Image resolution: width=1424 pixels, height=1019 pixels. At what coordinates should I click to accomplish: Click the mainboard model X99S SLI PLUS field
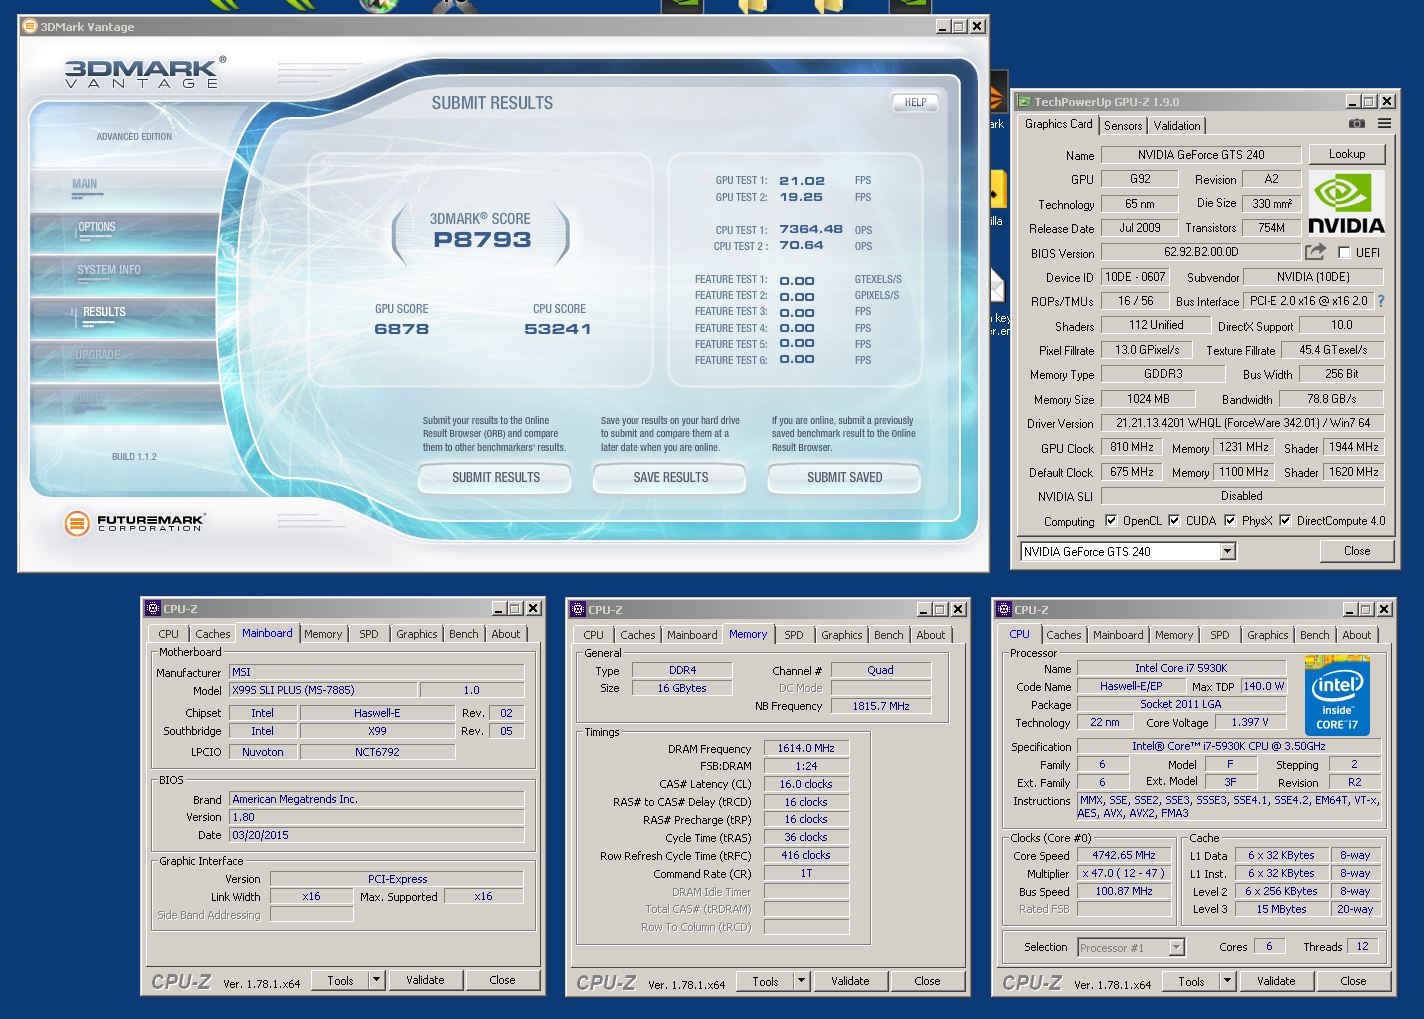click(x=323, y=690)
